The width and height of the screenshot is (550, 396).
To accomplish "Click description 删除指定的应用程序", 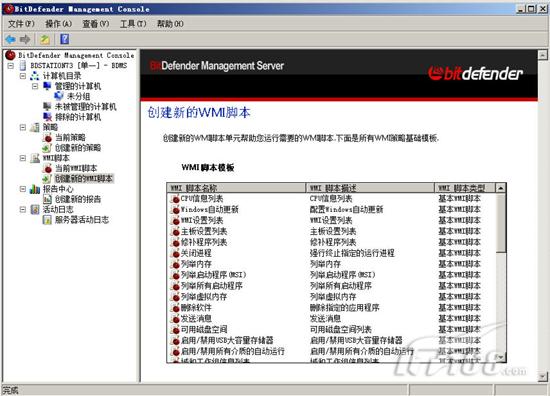I will (x=344, y=308).
